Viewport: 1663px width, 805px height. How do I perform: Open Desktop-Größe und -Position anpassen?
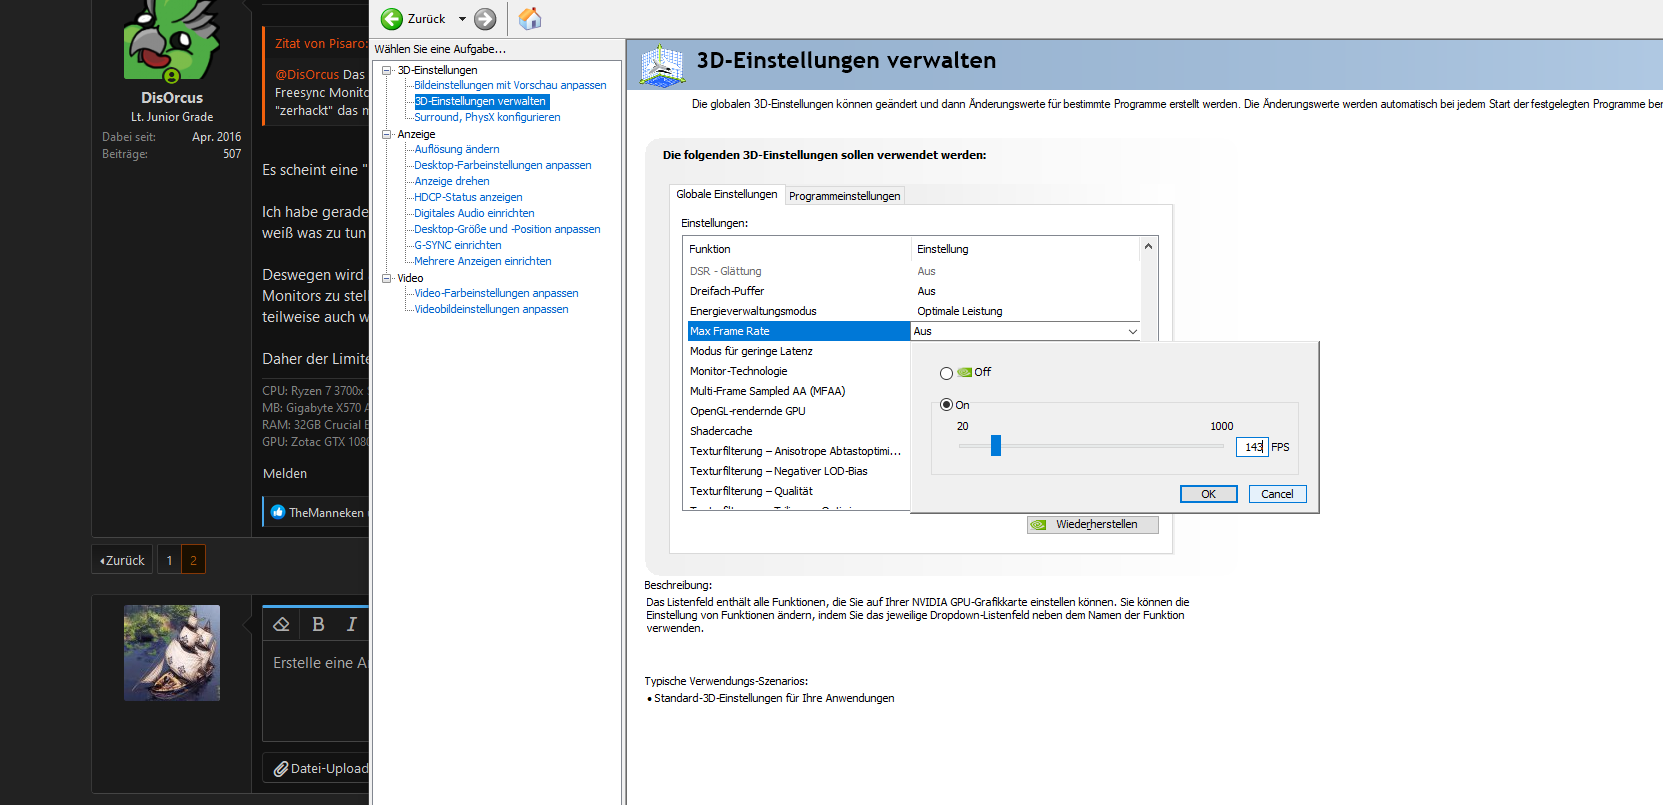coord(507,229)
